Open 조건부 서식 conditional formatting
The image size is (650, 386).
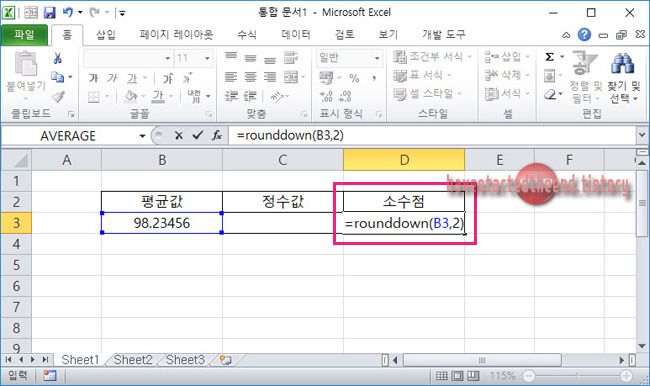(432, 57)
